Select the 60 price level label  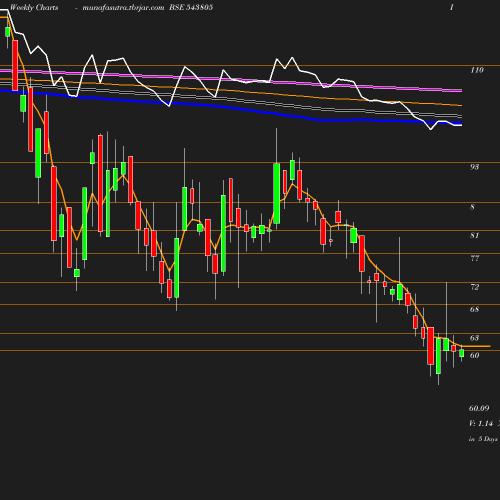click(x=475, y=355)
